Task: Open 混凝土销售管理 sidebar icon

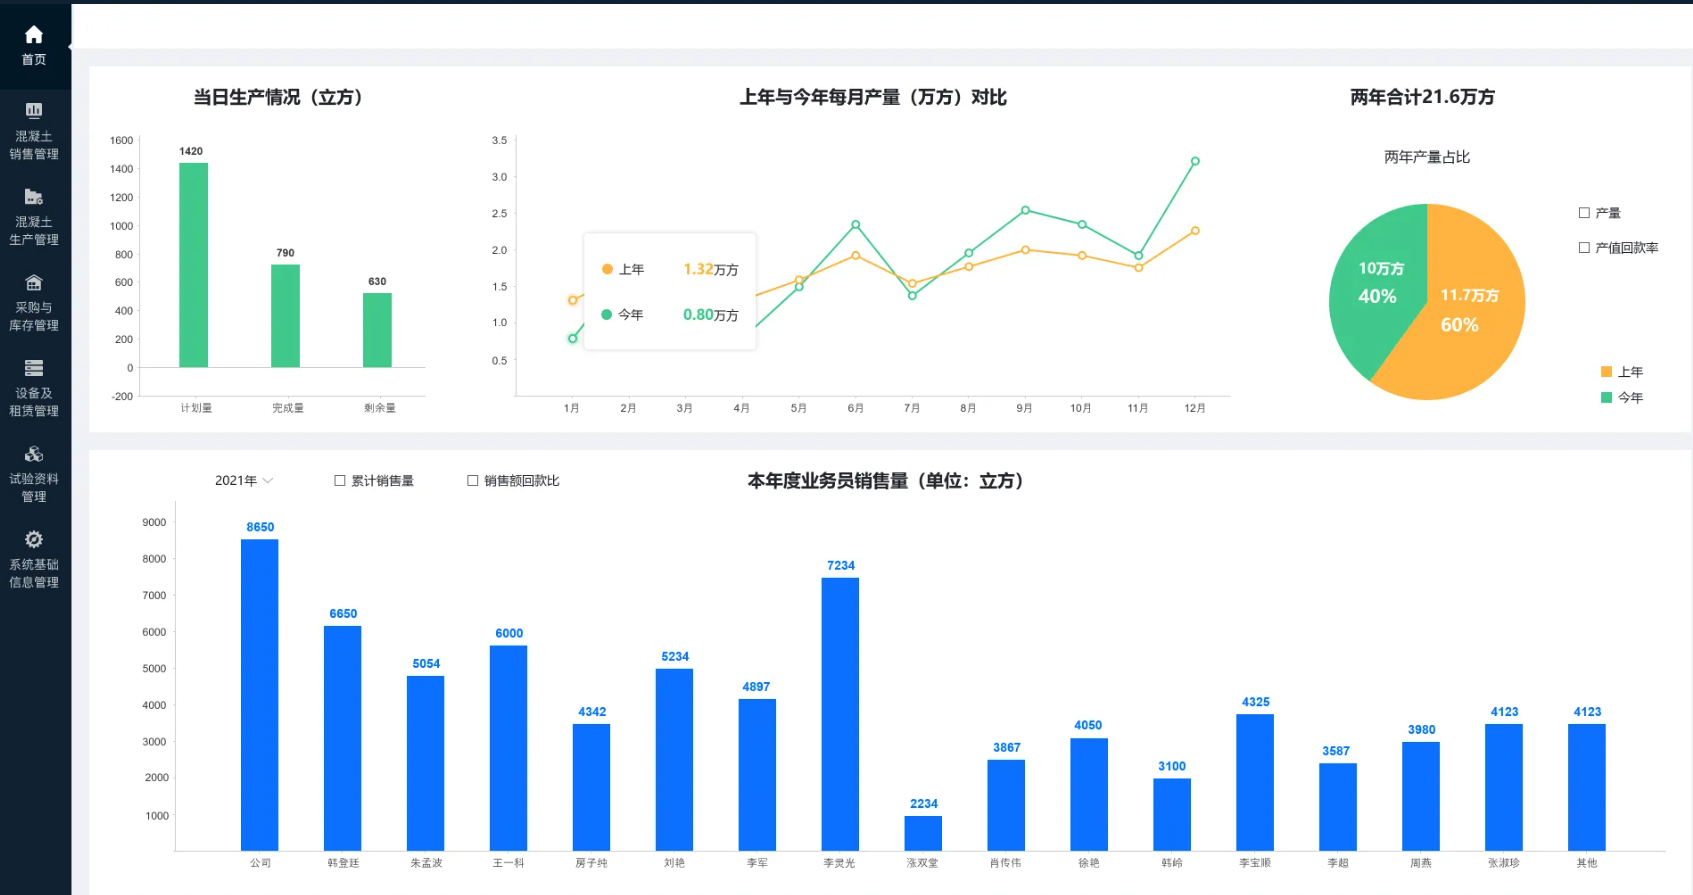Action: point(34,110)
